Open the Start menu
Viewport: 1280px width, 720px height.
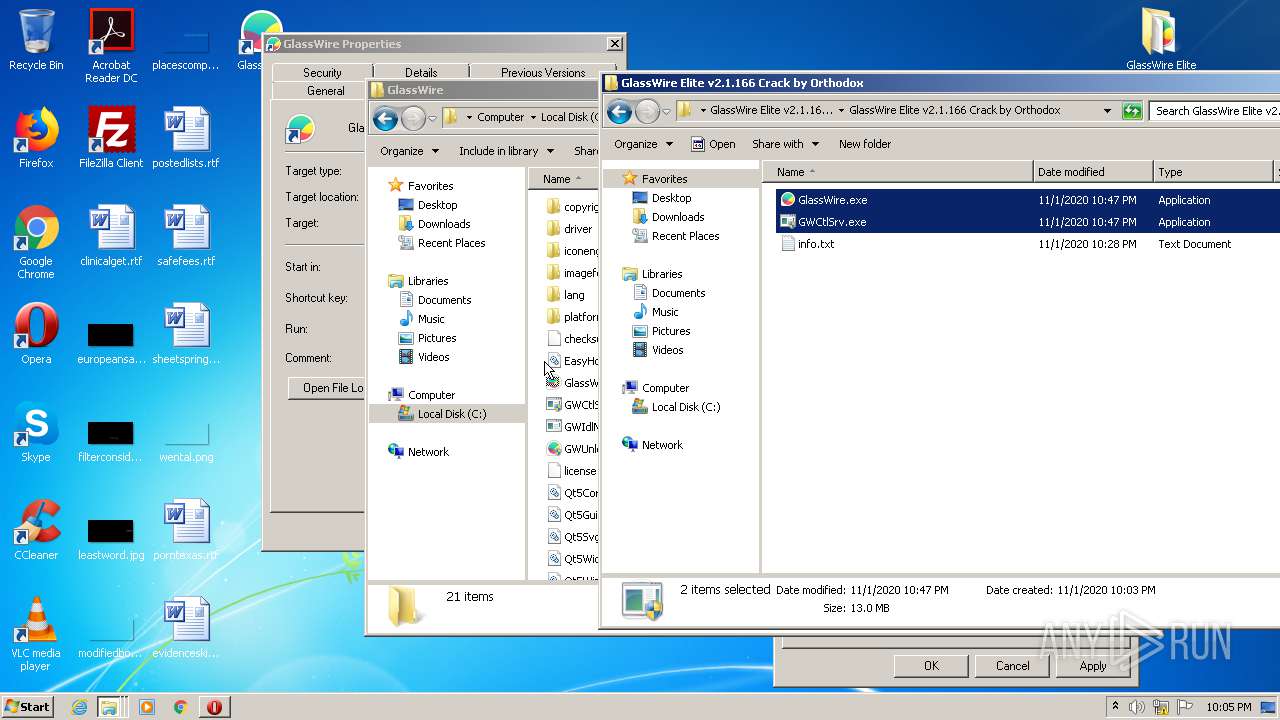pyautogui.click(x=28, y=707)
